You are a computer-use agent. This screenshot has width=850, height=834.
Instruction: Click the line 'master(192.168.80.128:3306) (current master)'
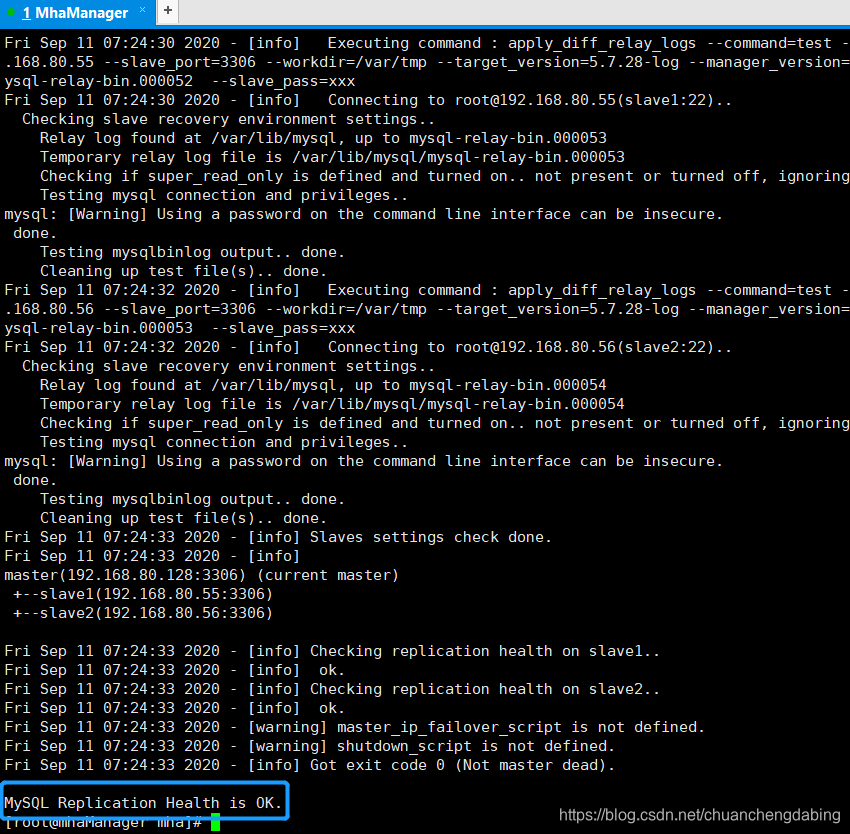[201, 575]
